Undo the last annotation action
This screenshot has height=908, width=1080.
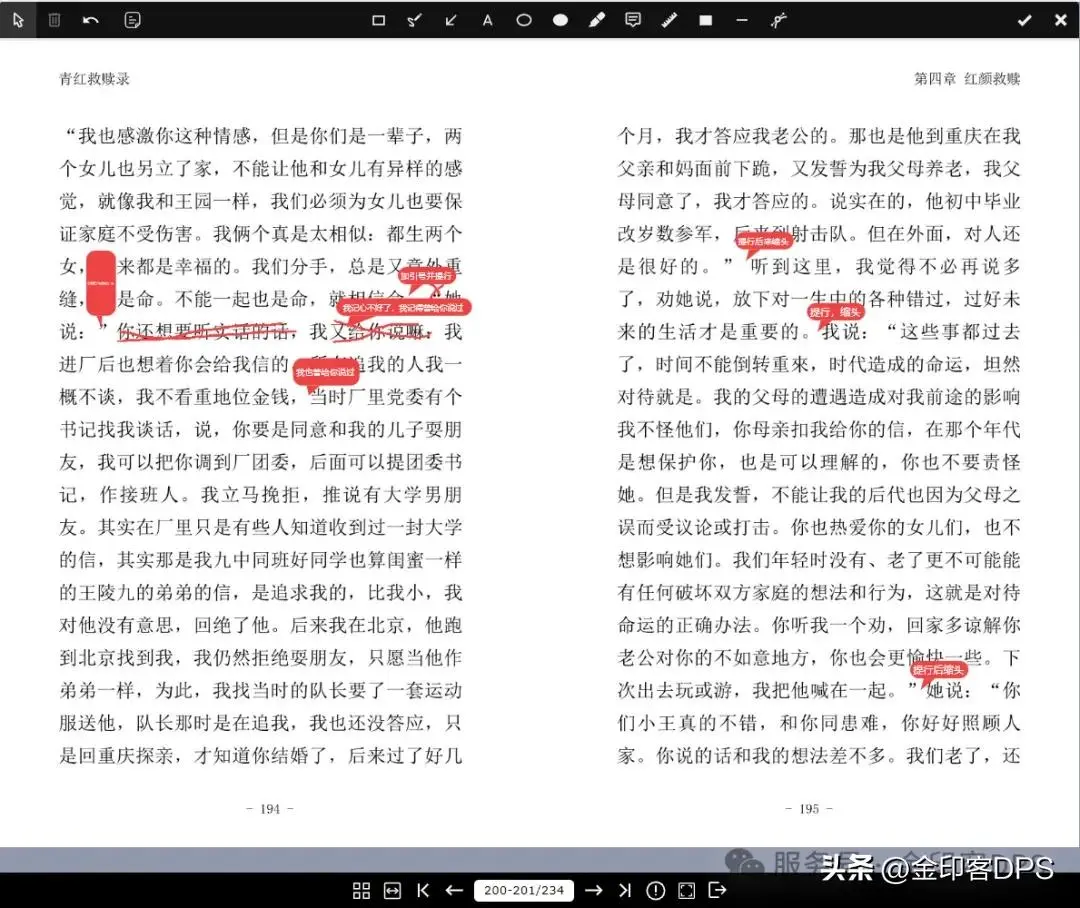pos(90,20)
